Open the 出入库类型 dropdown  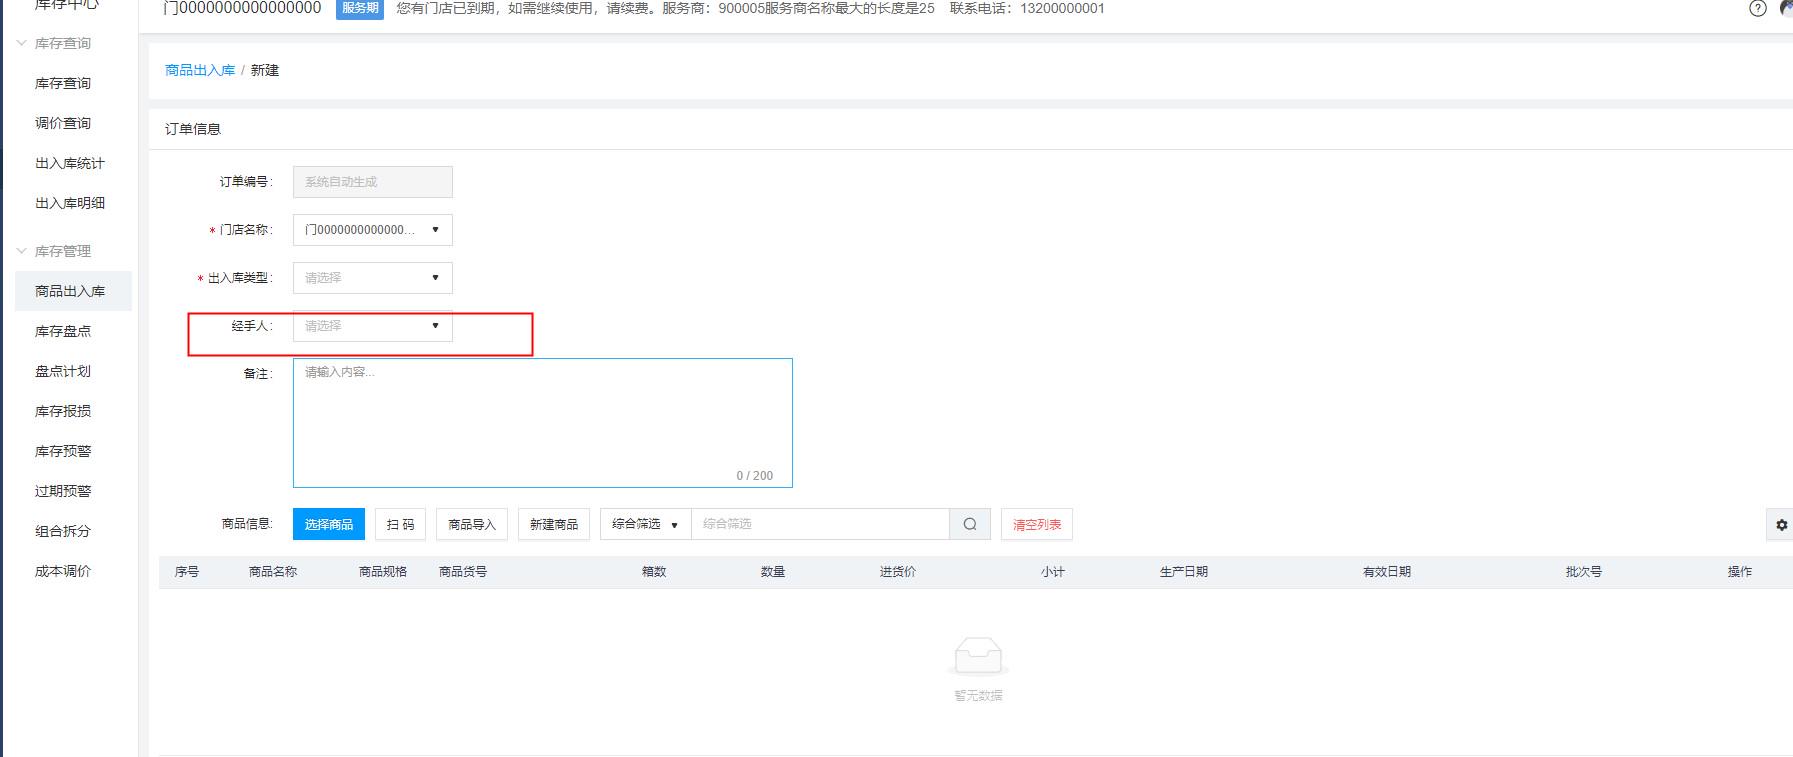[x=372, y=278]
